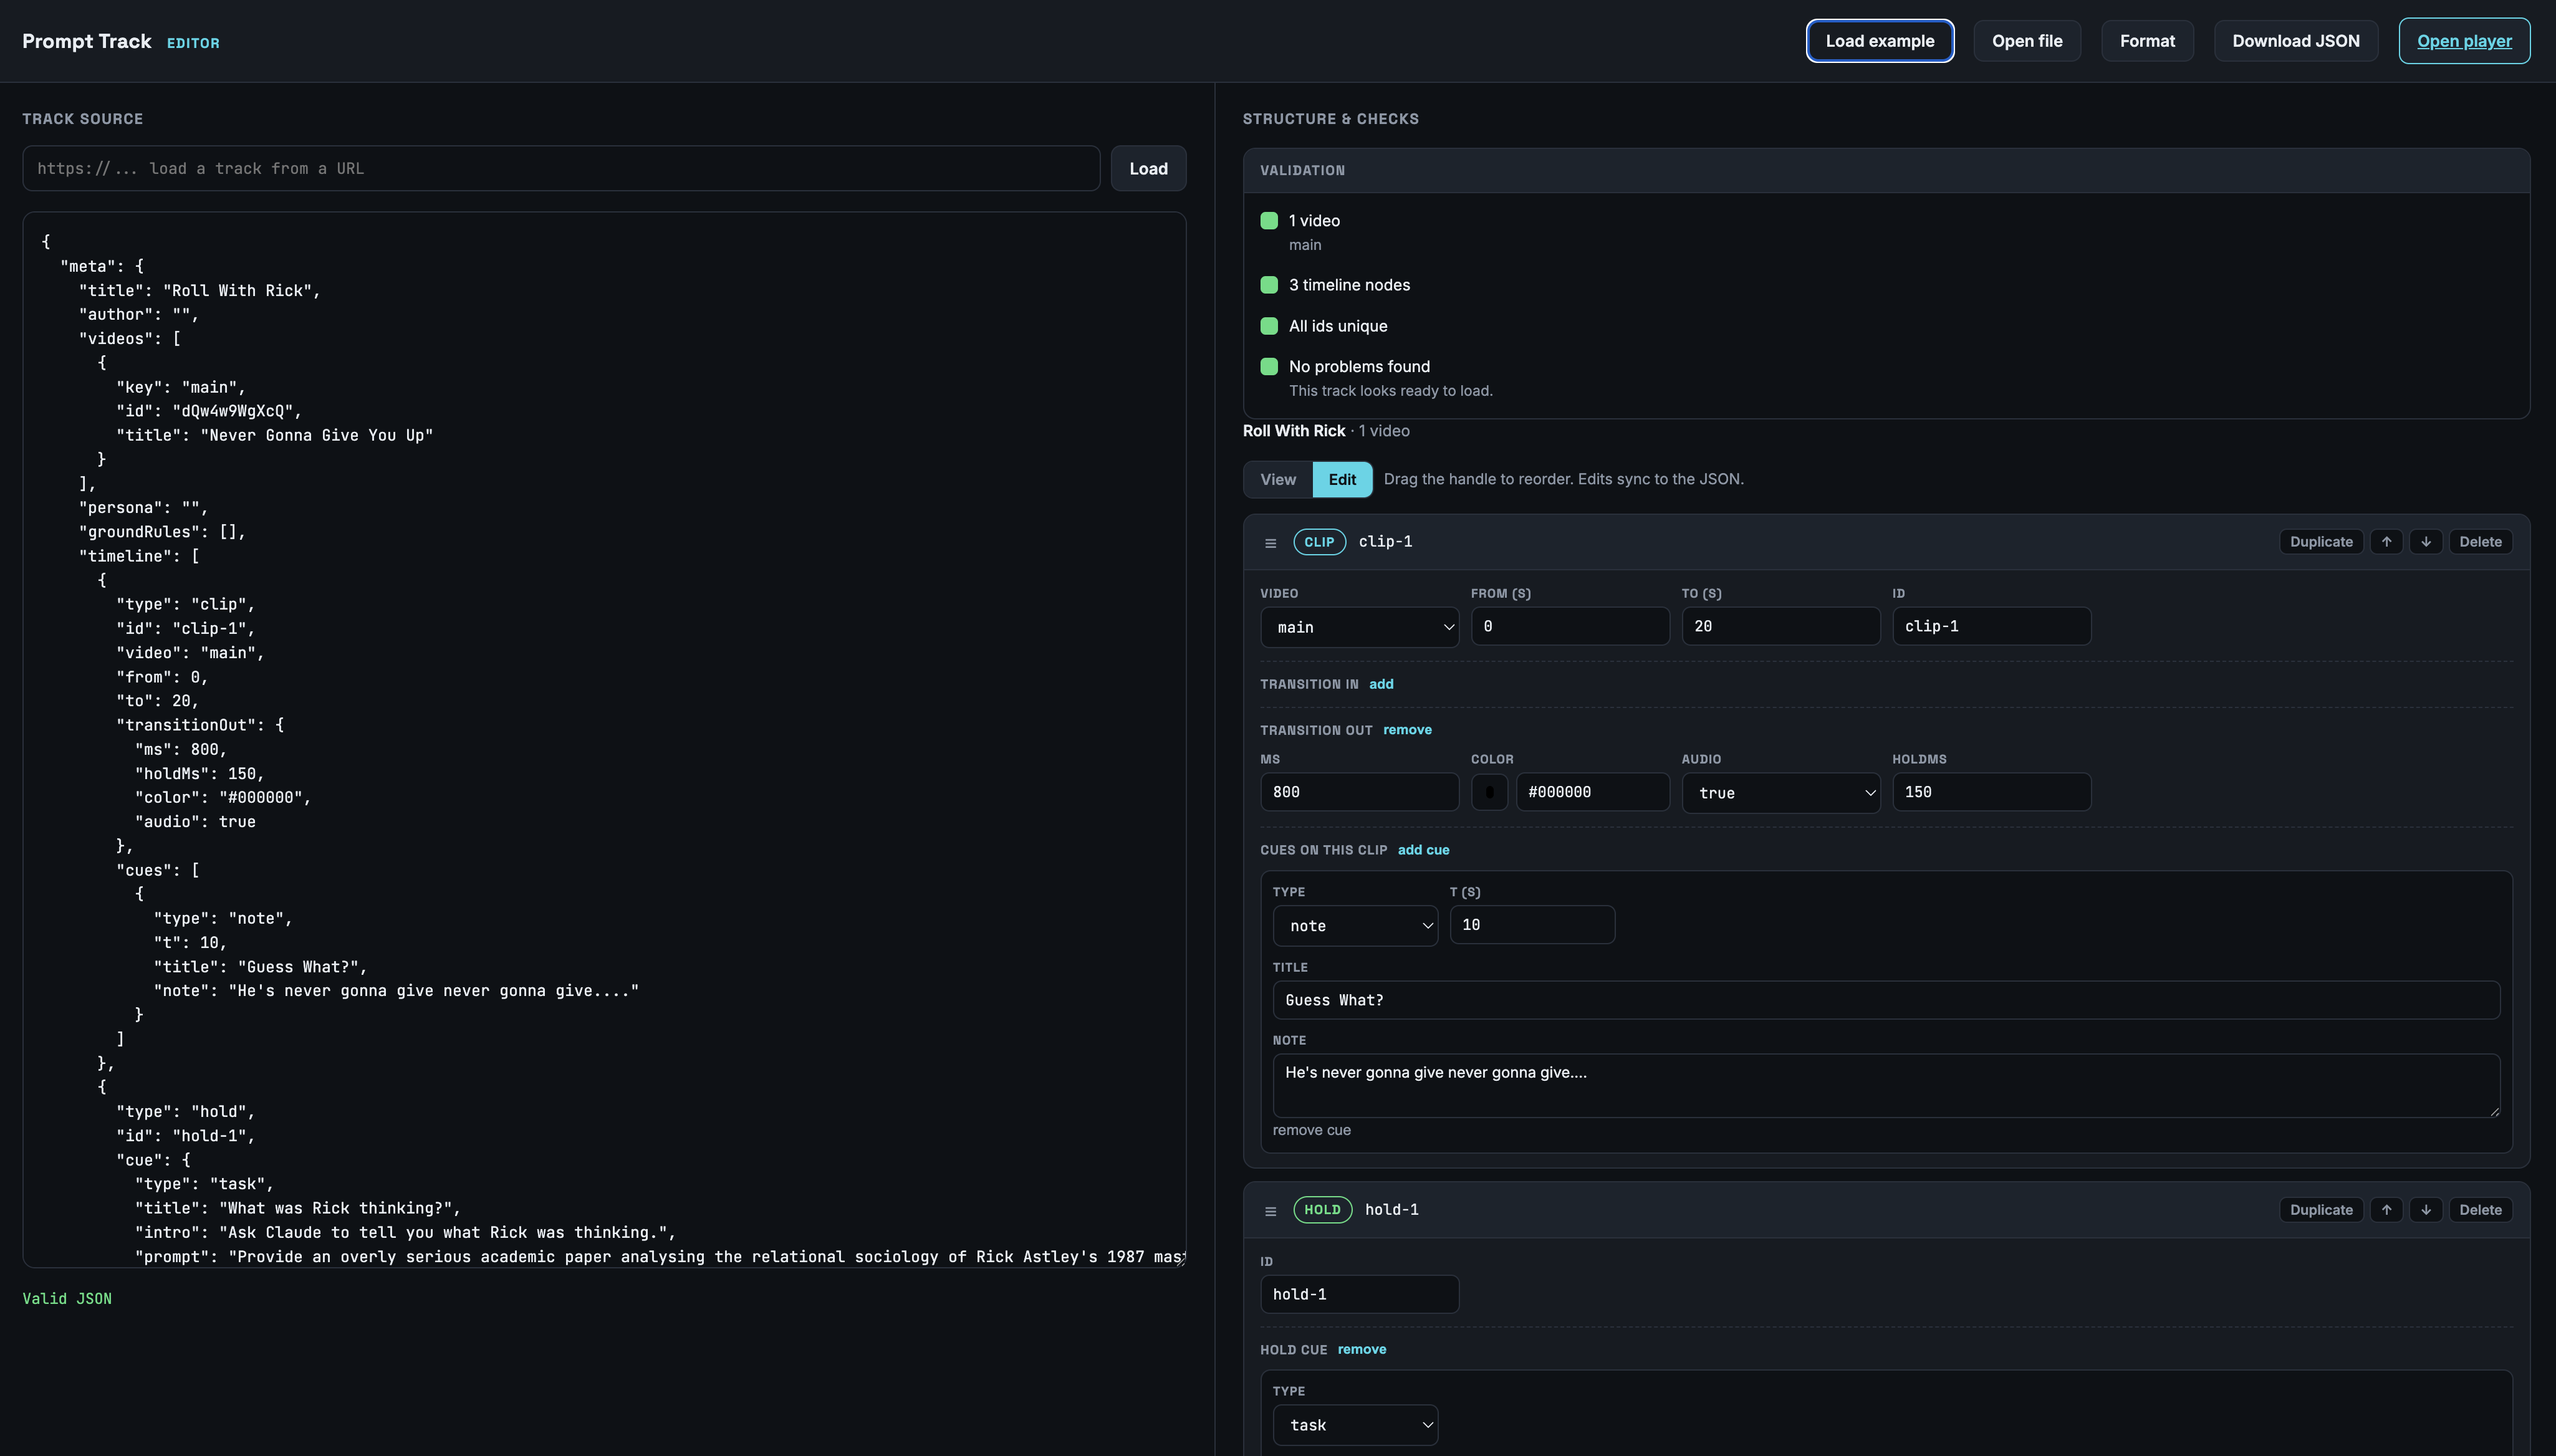Move clip-1 up with the arrow button

point(2386,542)
